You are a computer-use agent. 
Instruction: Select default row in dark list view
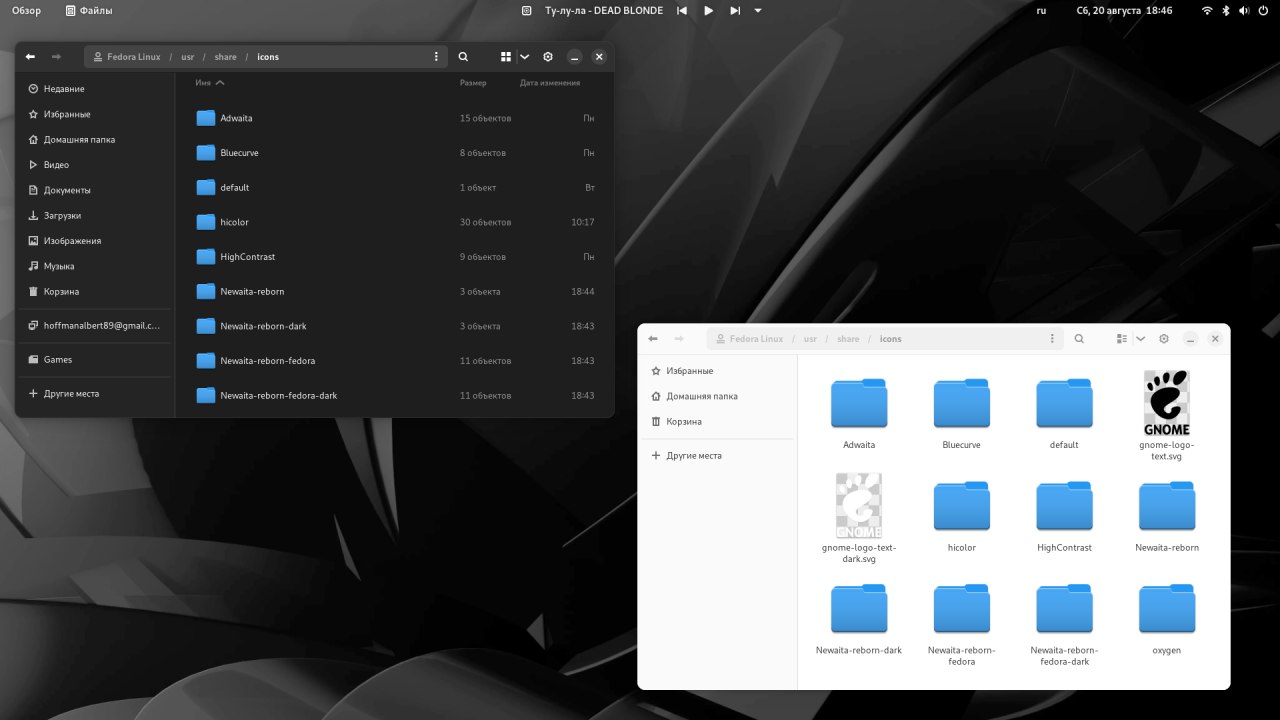(395, 188)
